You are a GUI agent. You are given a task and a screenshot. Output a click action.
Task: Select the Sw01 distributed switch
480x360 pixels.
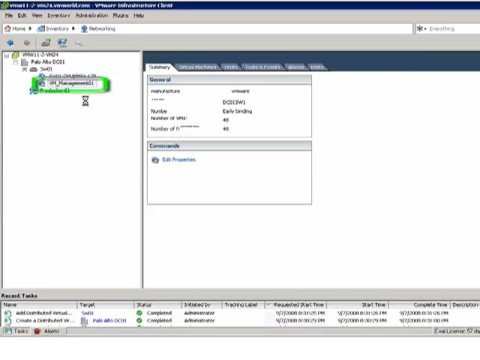tap(46, 69)
